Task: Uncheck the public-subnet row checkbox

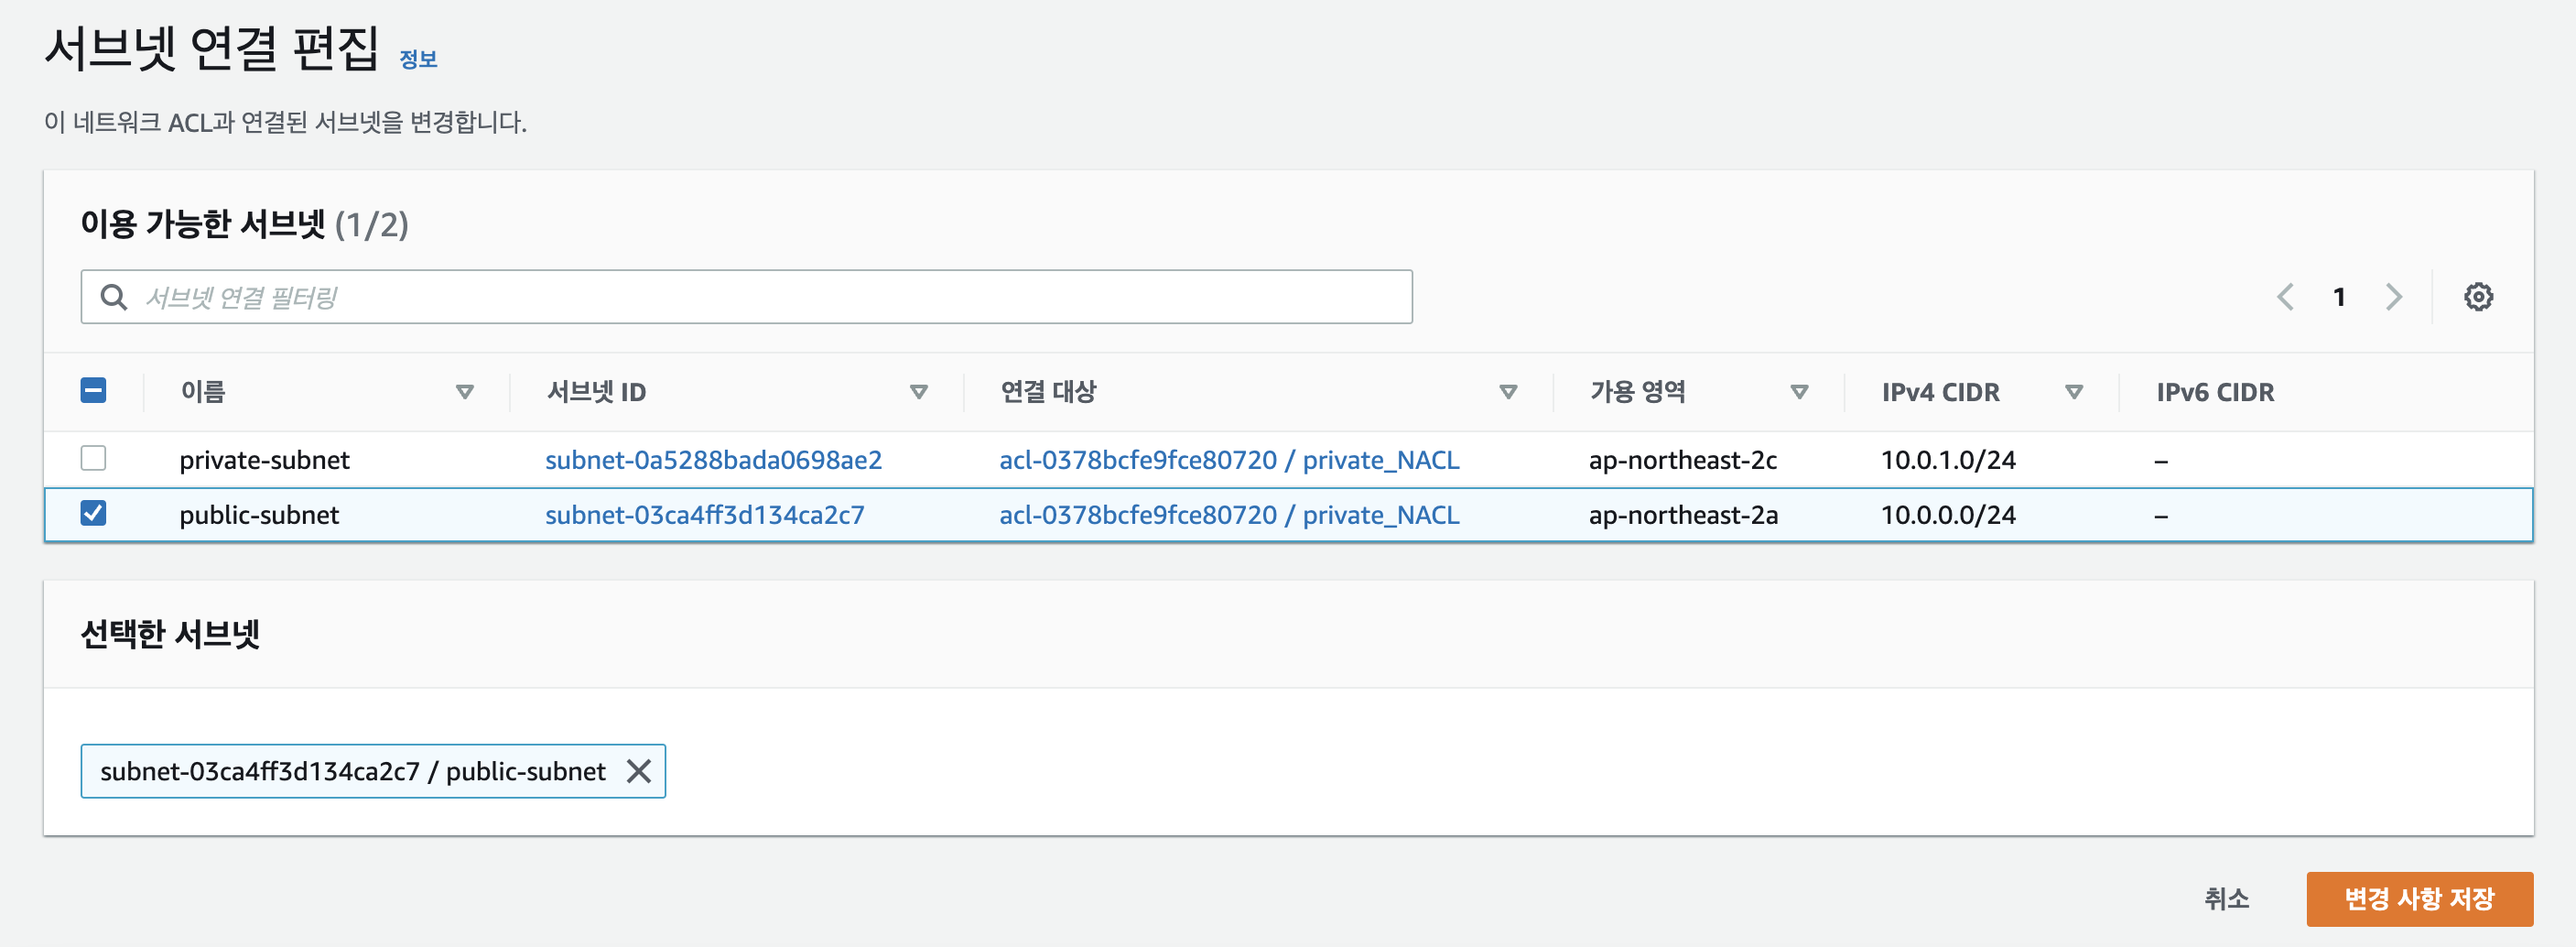Action: [93, 513]
